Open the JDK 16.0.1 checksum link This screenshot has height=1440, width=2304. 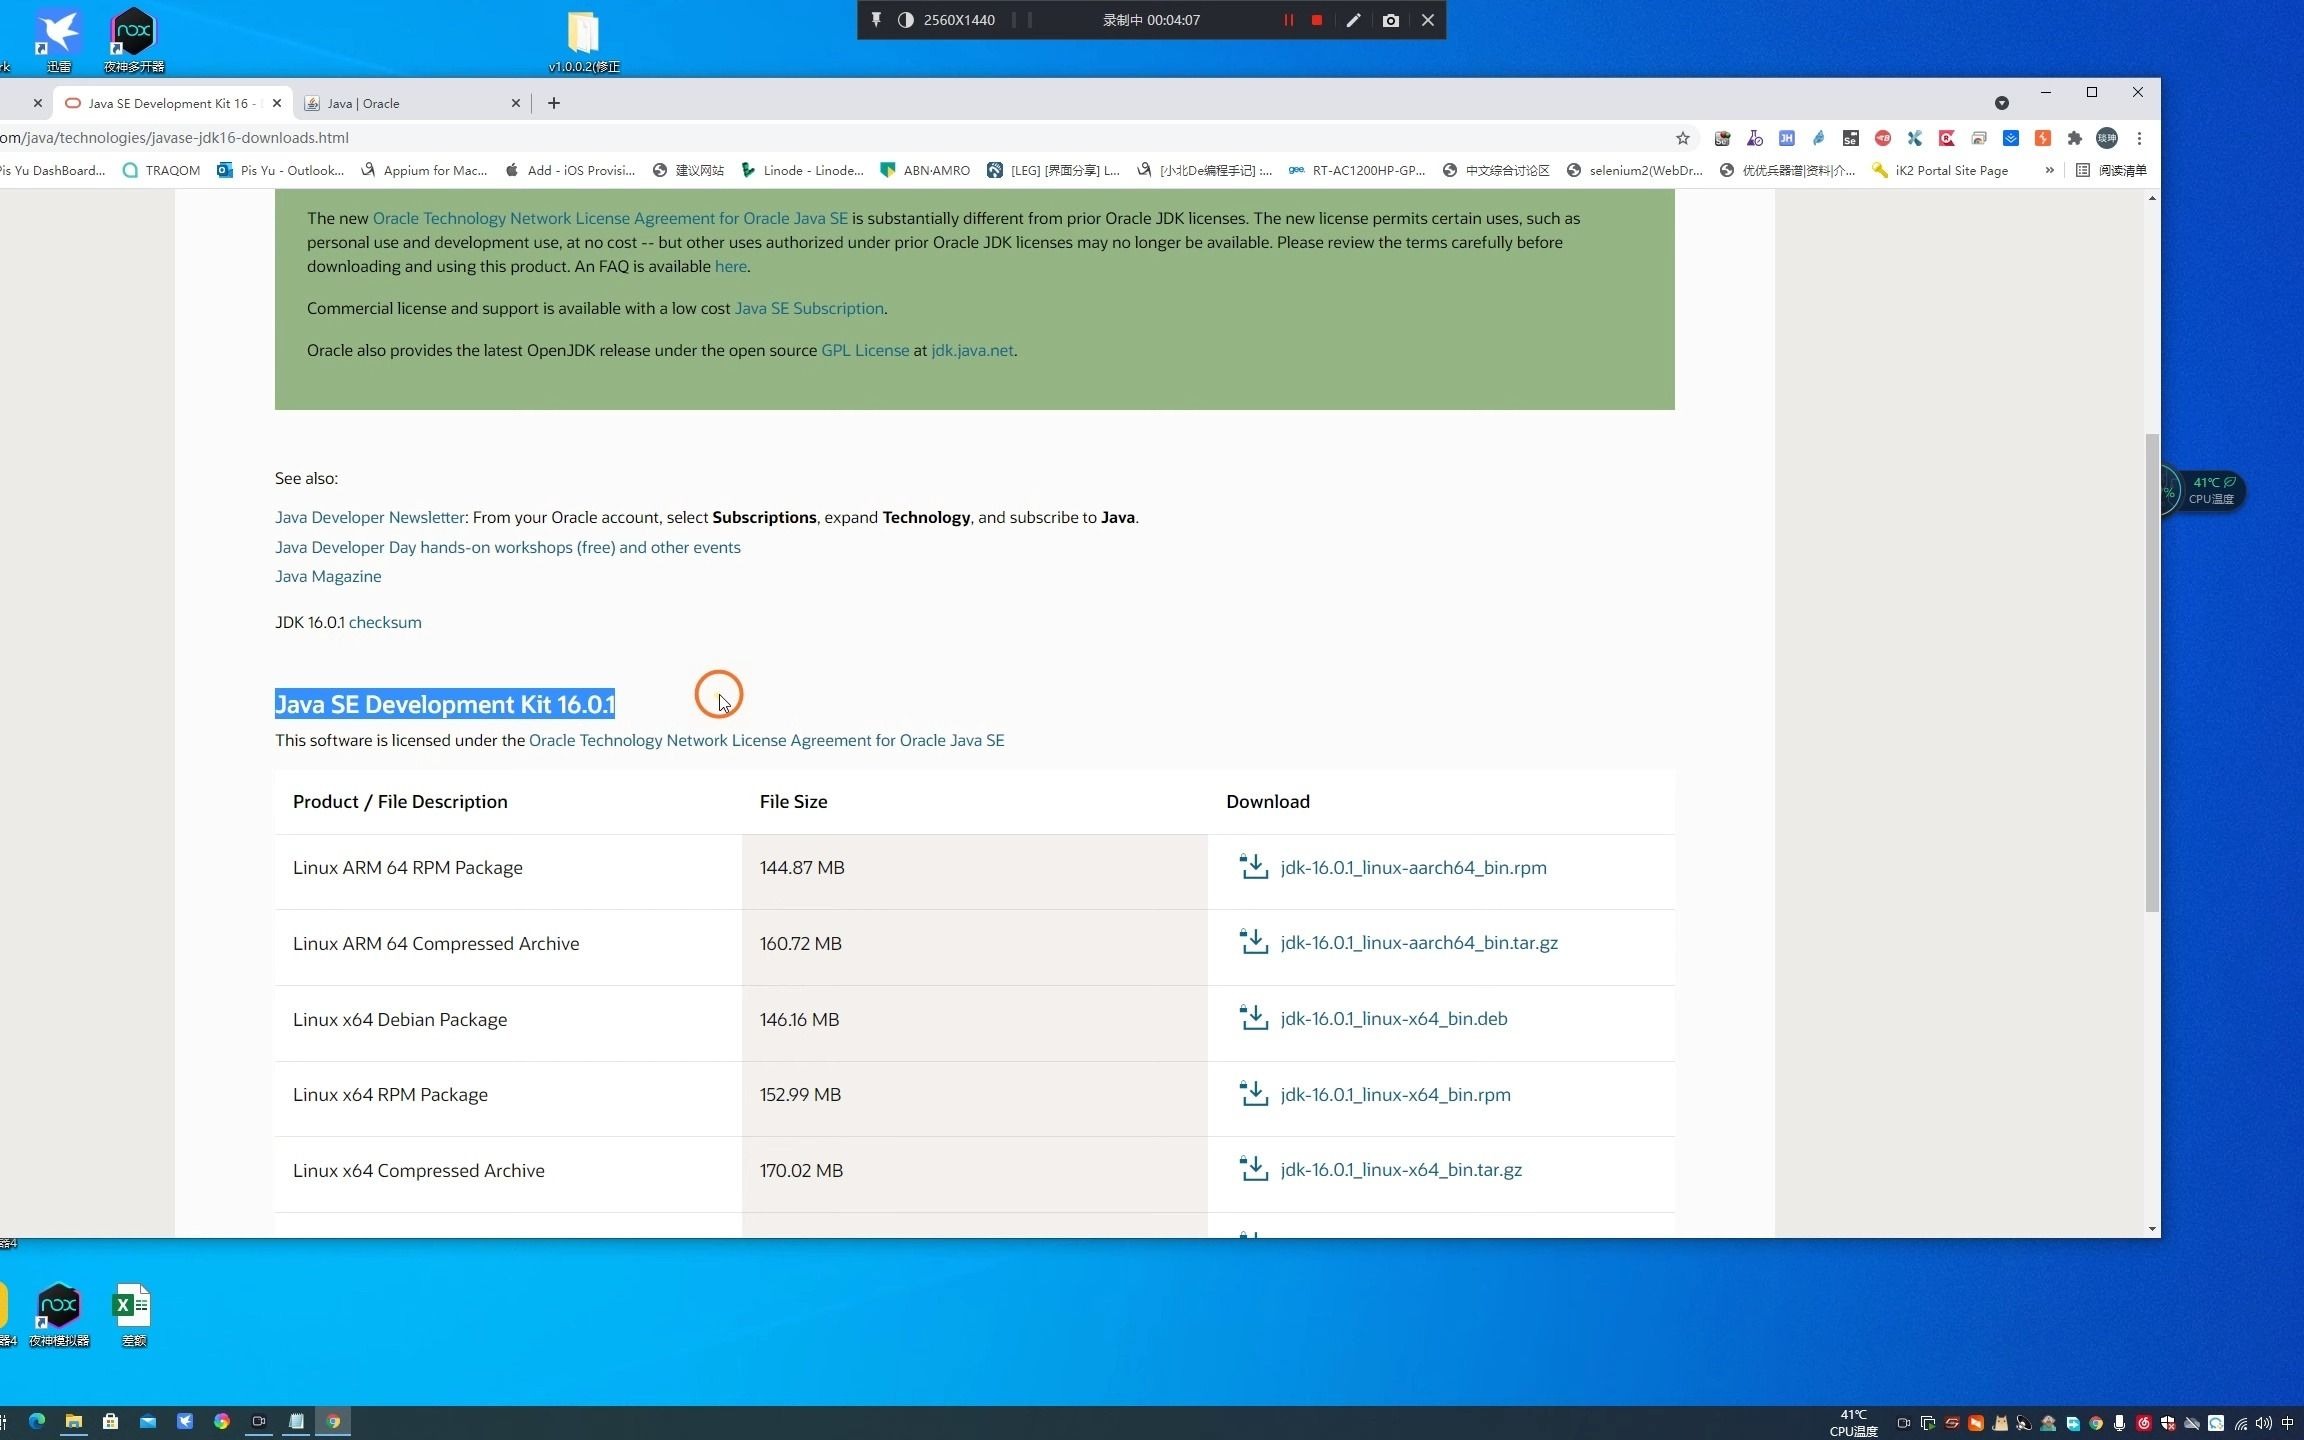(x=385, y=622)
